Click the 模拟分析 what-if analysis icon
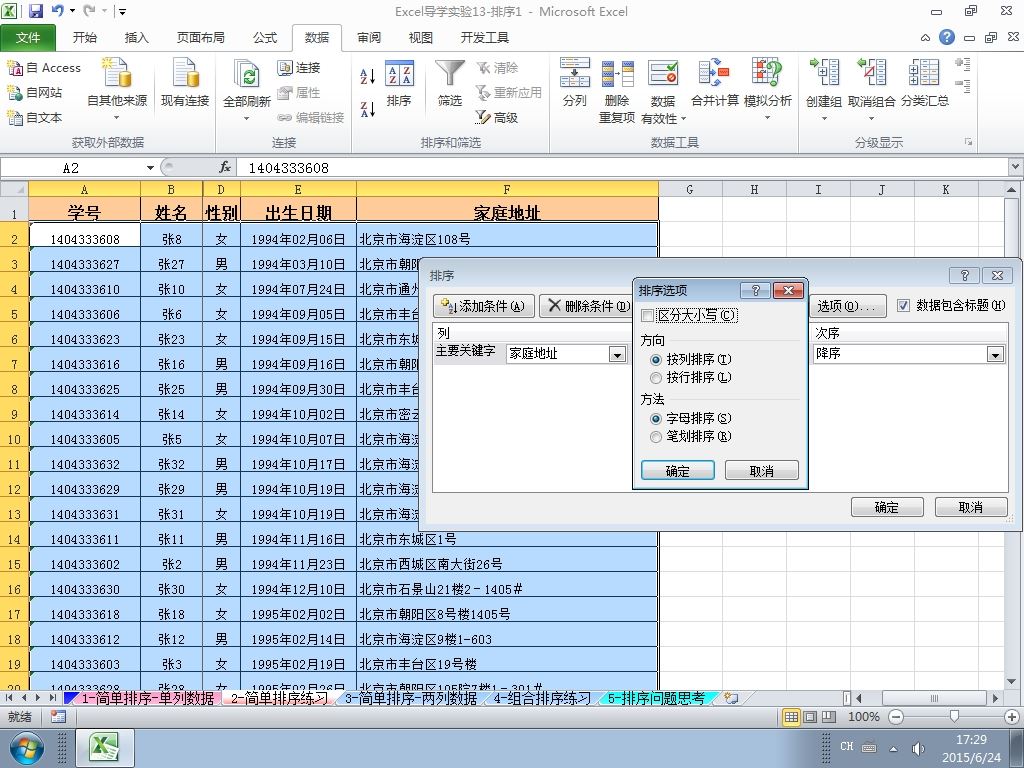Screen dimensions: 1024x768 [767, 72]
